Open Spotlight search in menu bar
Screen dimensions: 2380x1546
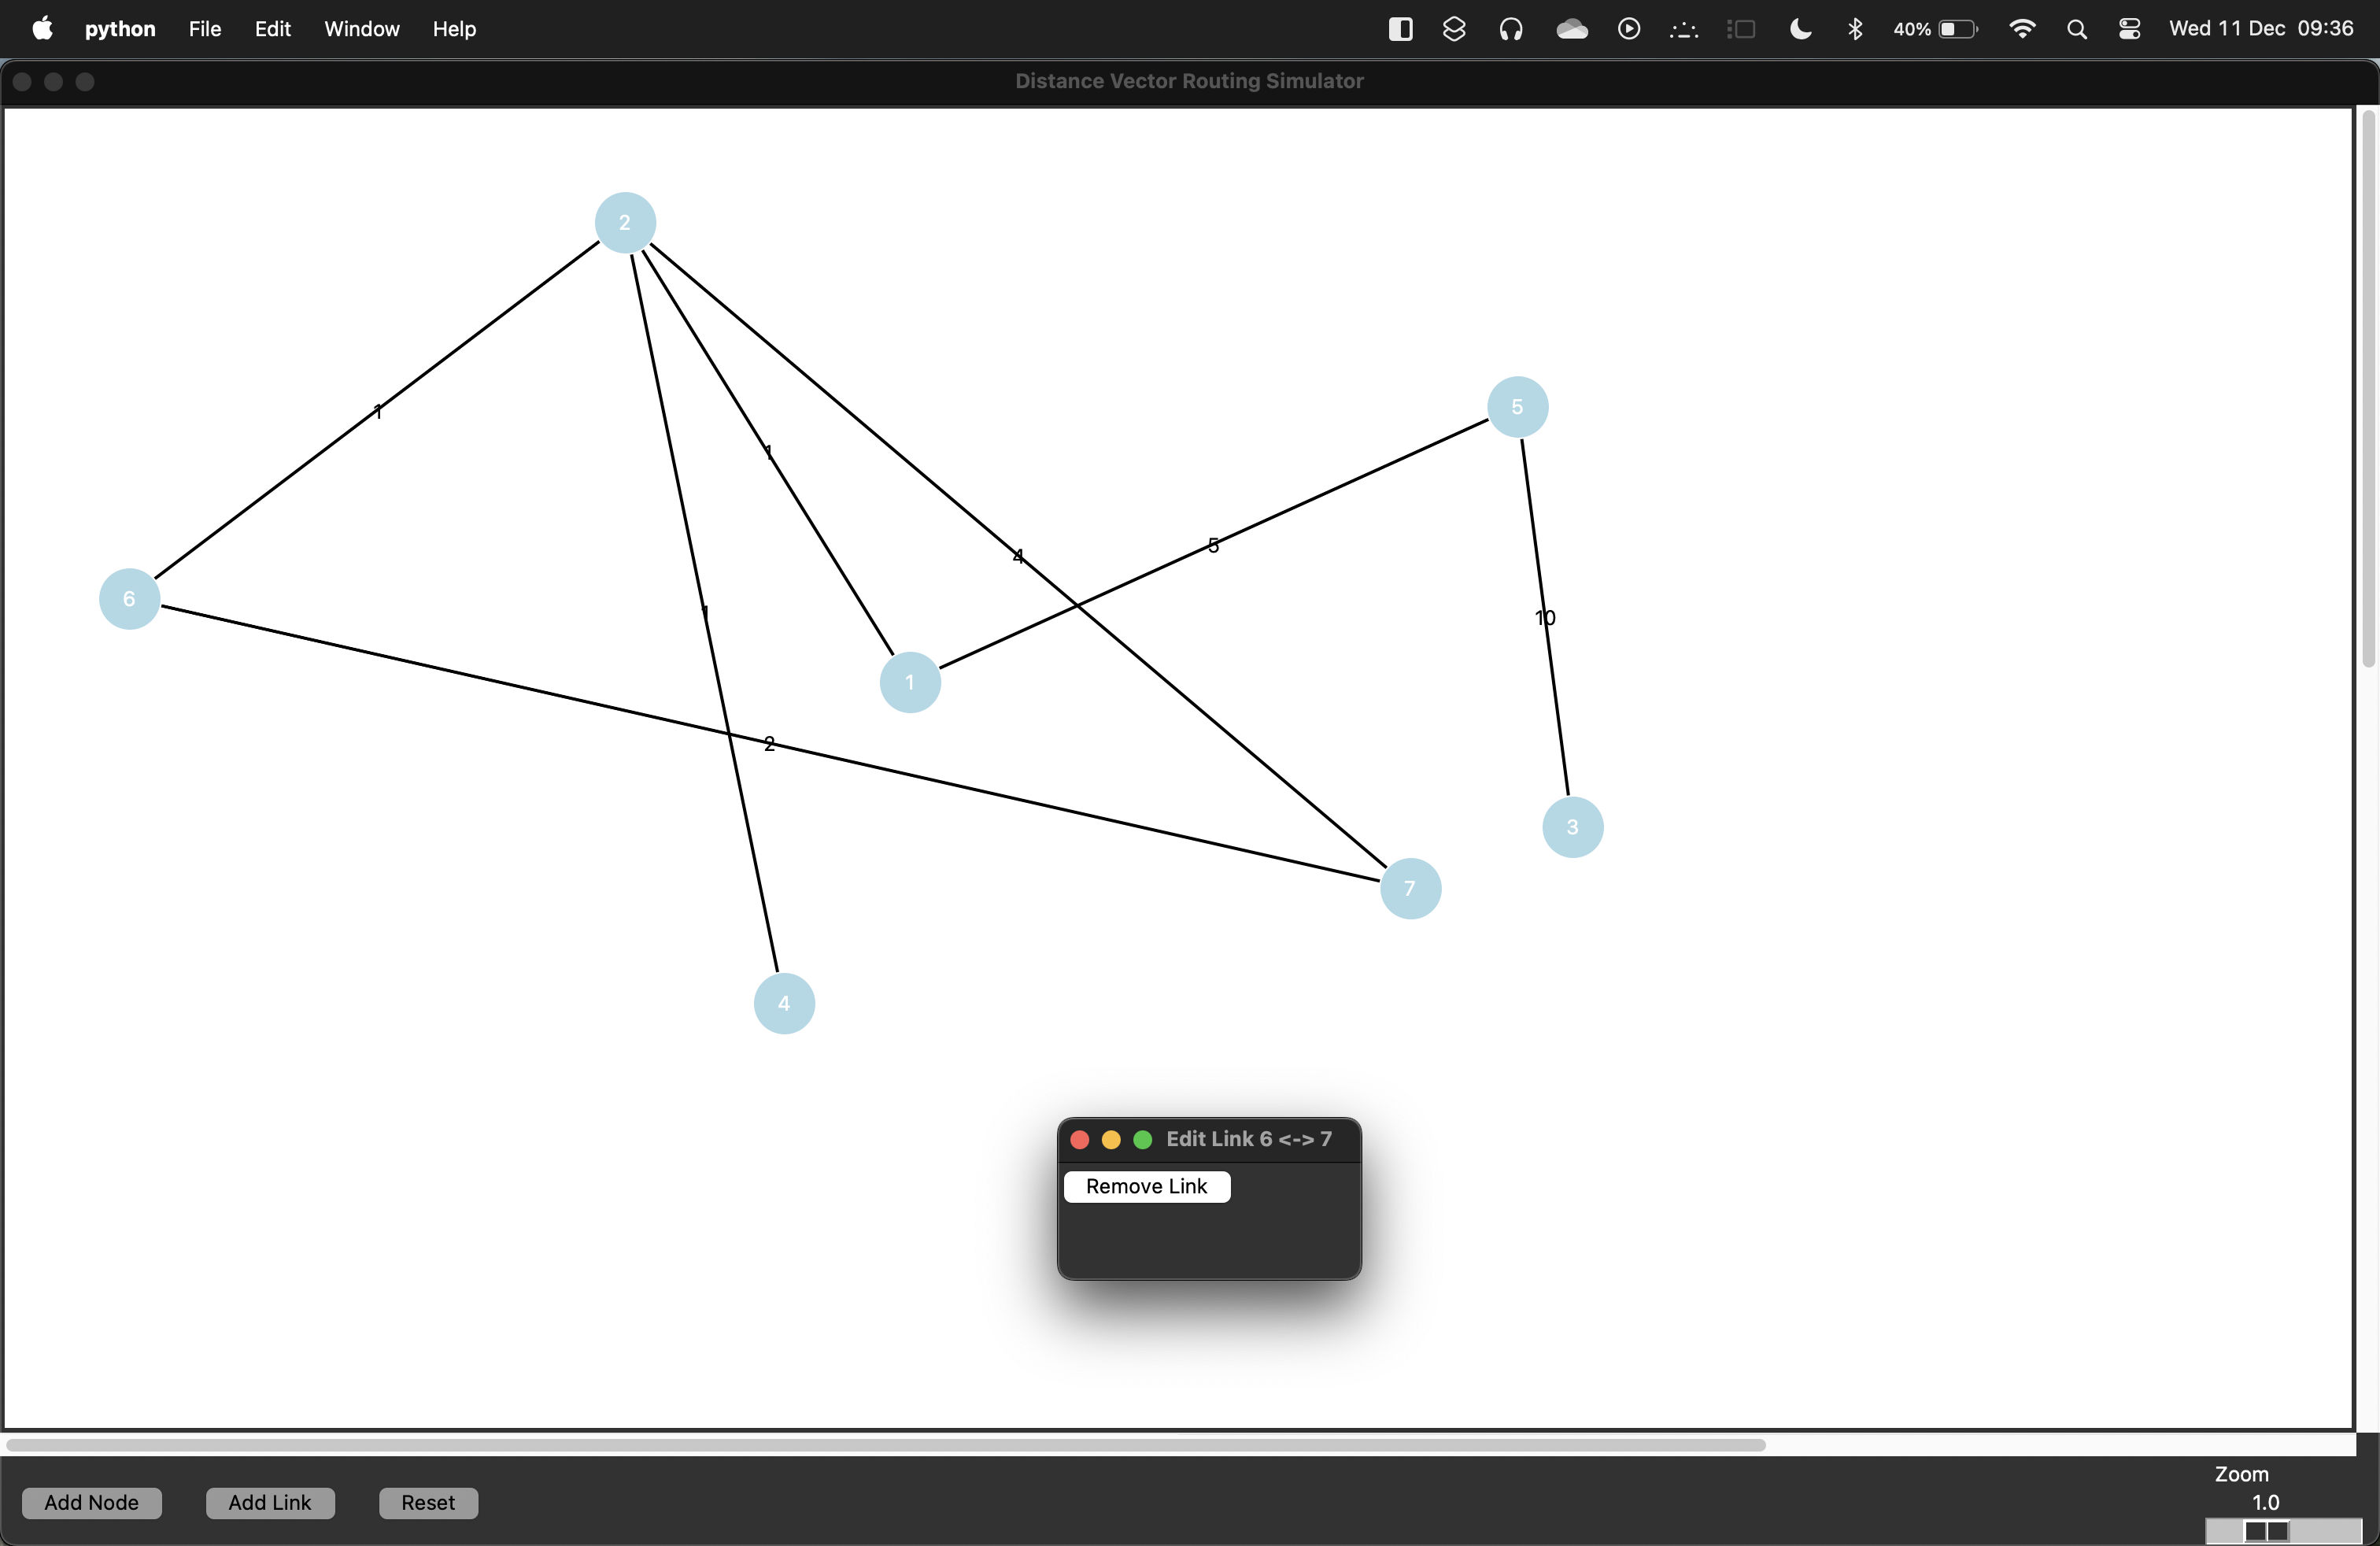(x=2076, y=29)
